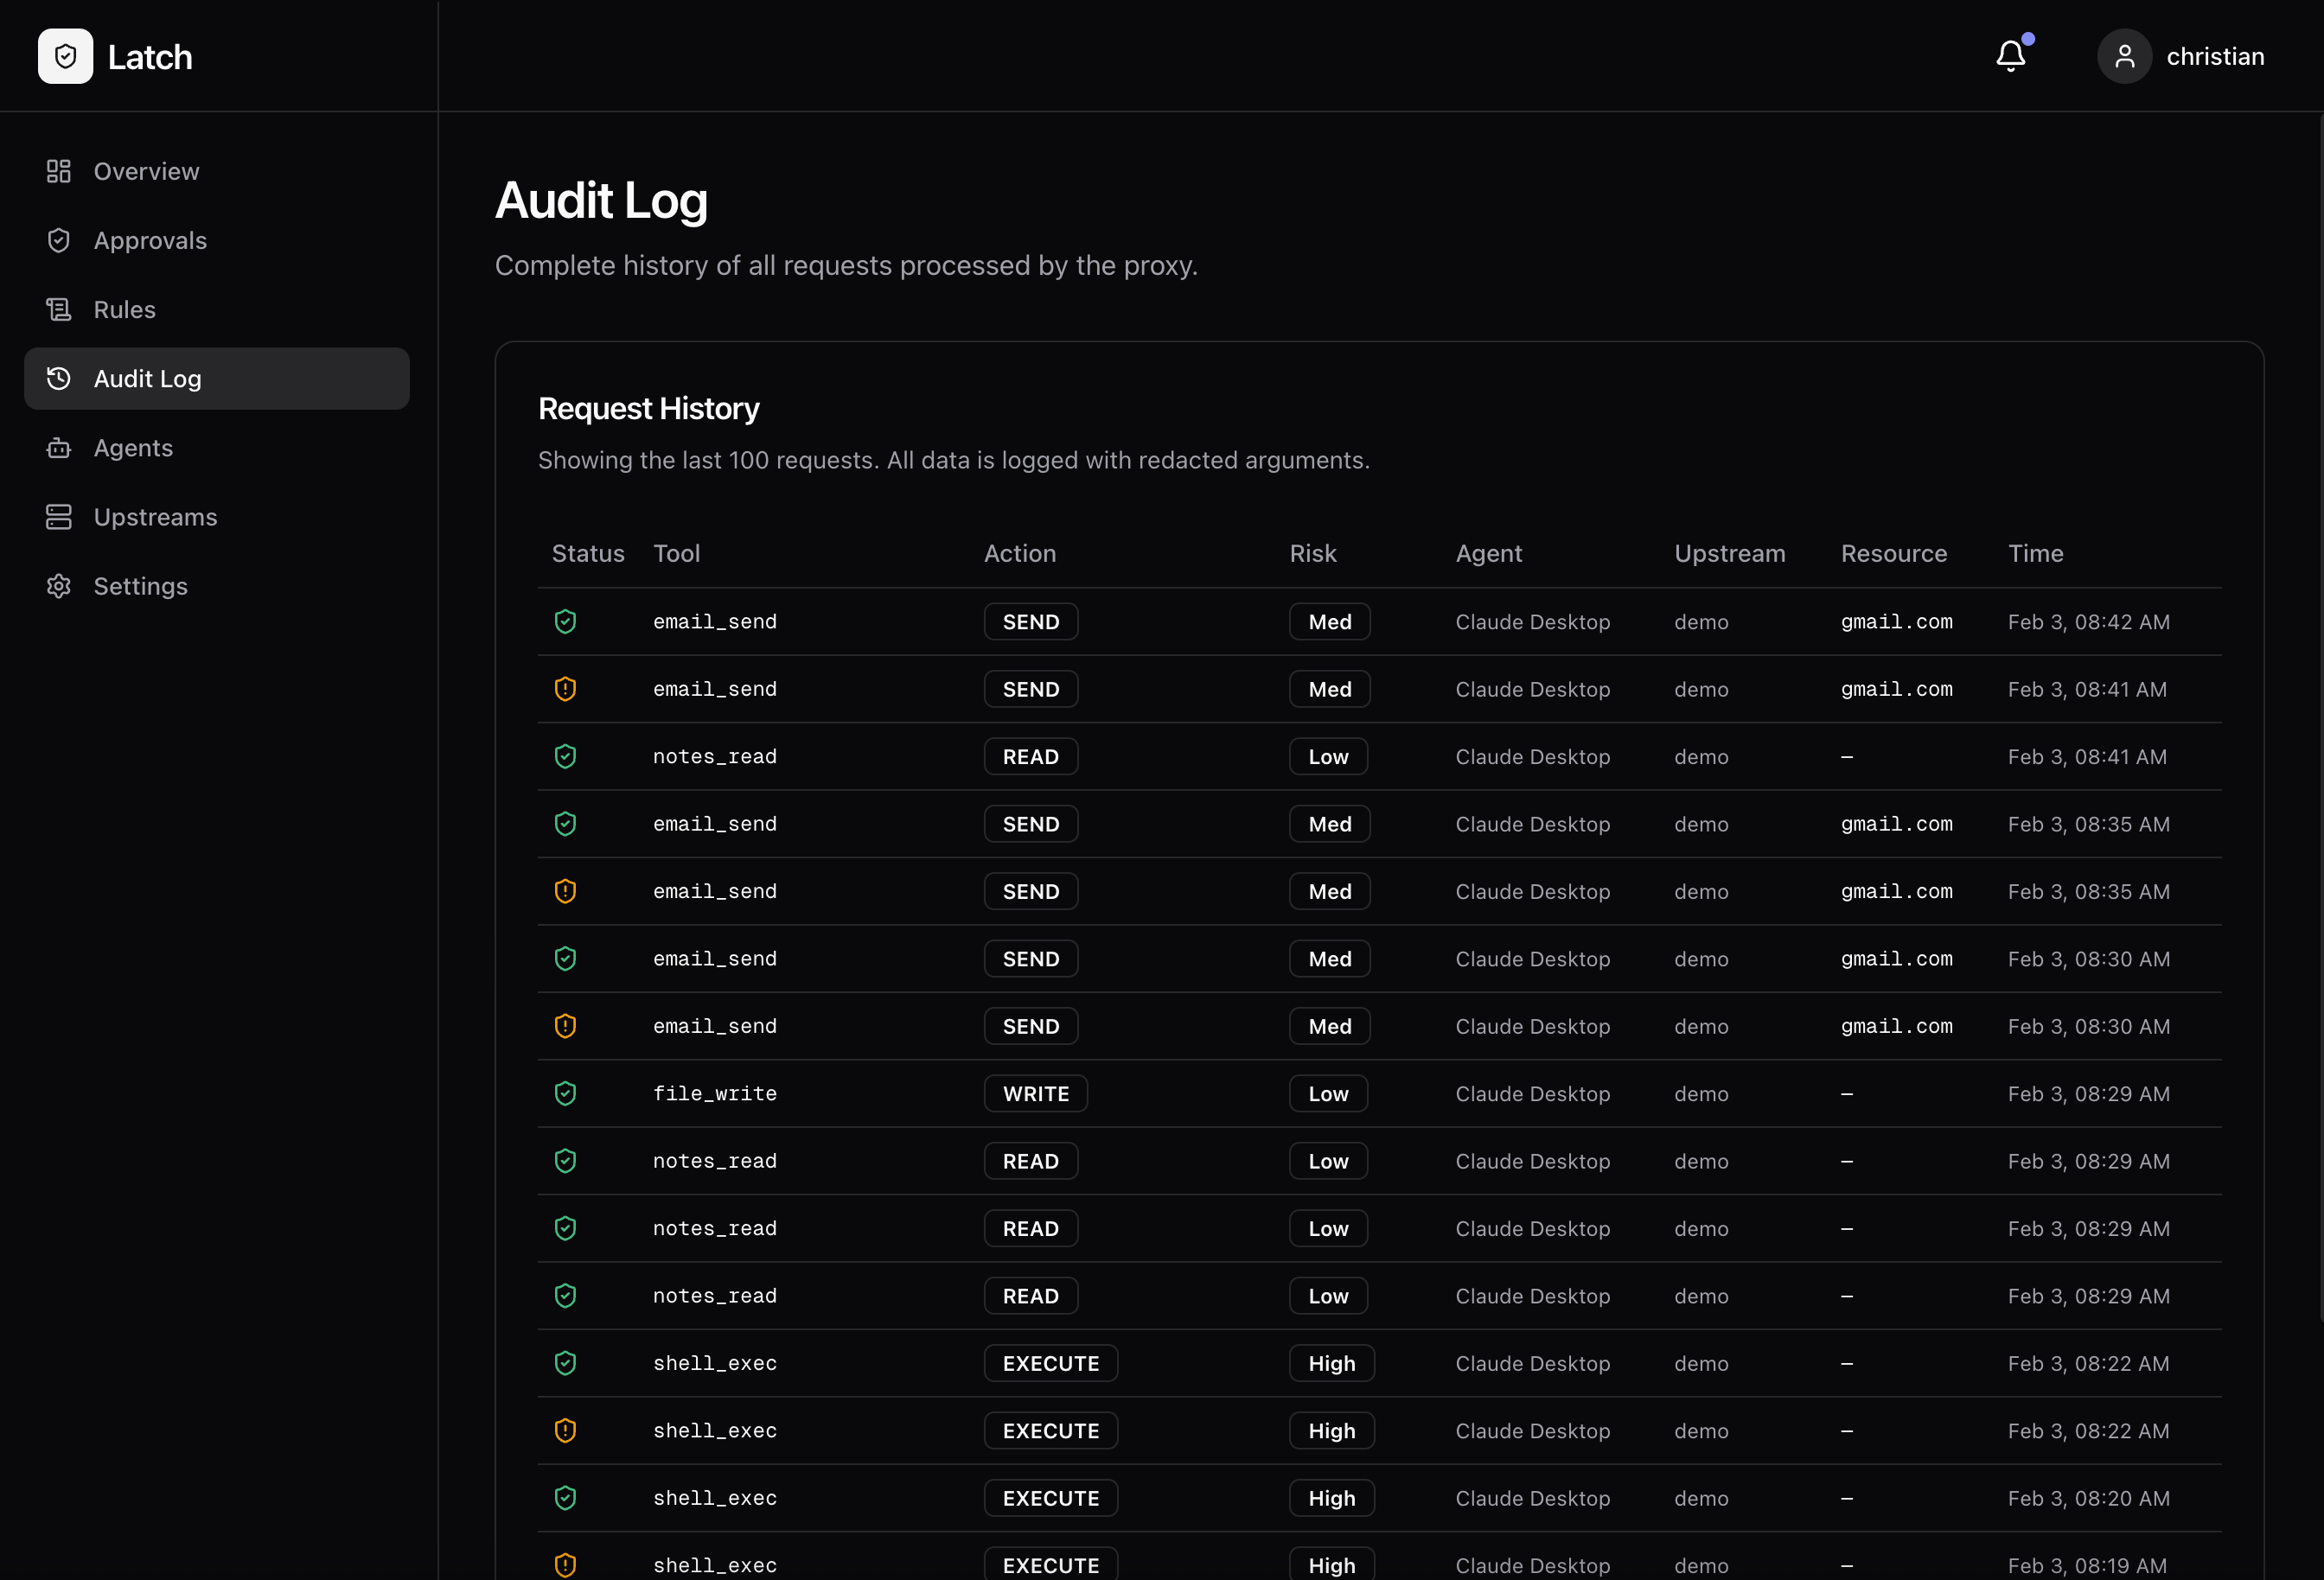This screenshot has height=1580, width=2324.
Task: Select the Overview dashboard icon
Action: click(x=58, y=171)
